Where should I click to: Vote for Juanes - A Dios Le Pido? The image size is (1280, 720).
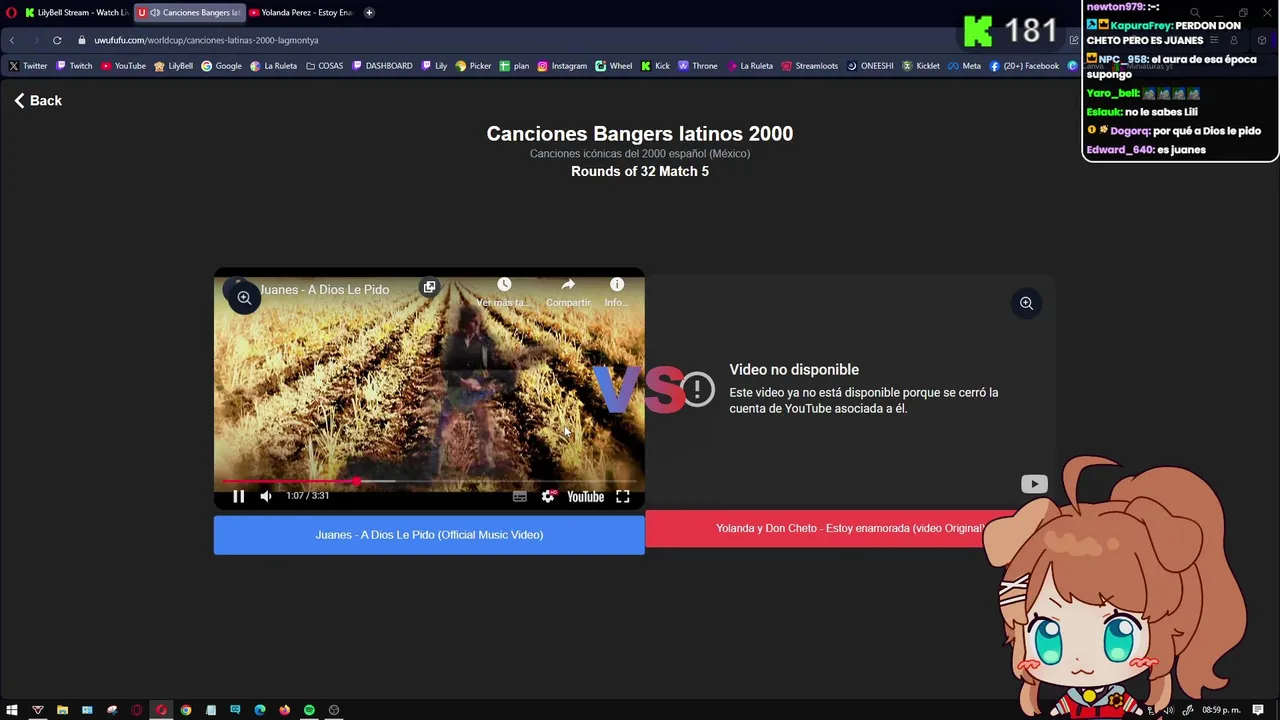click(429, 535)
